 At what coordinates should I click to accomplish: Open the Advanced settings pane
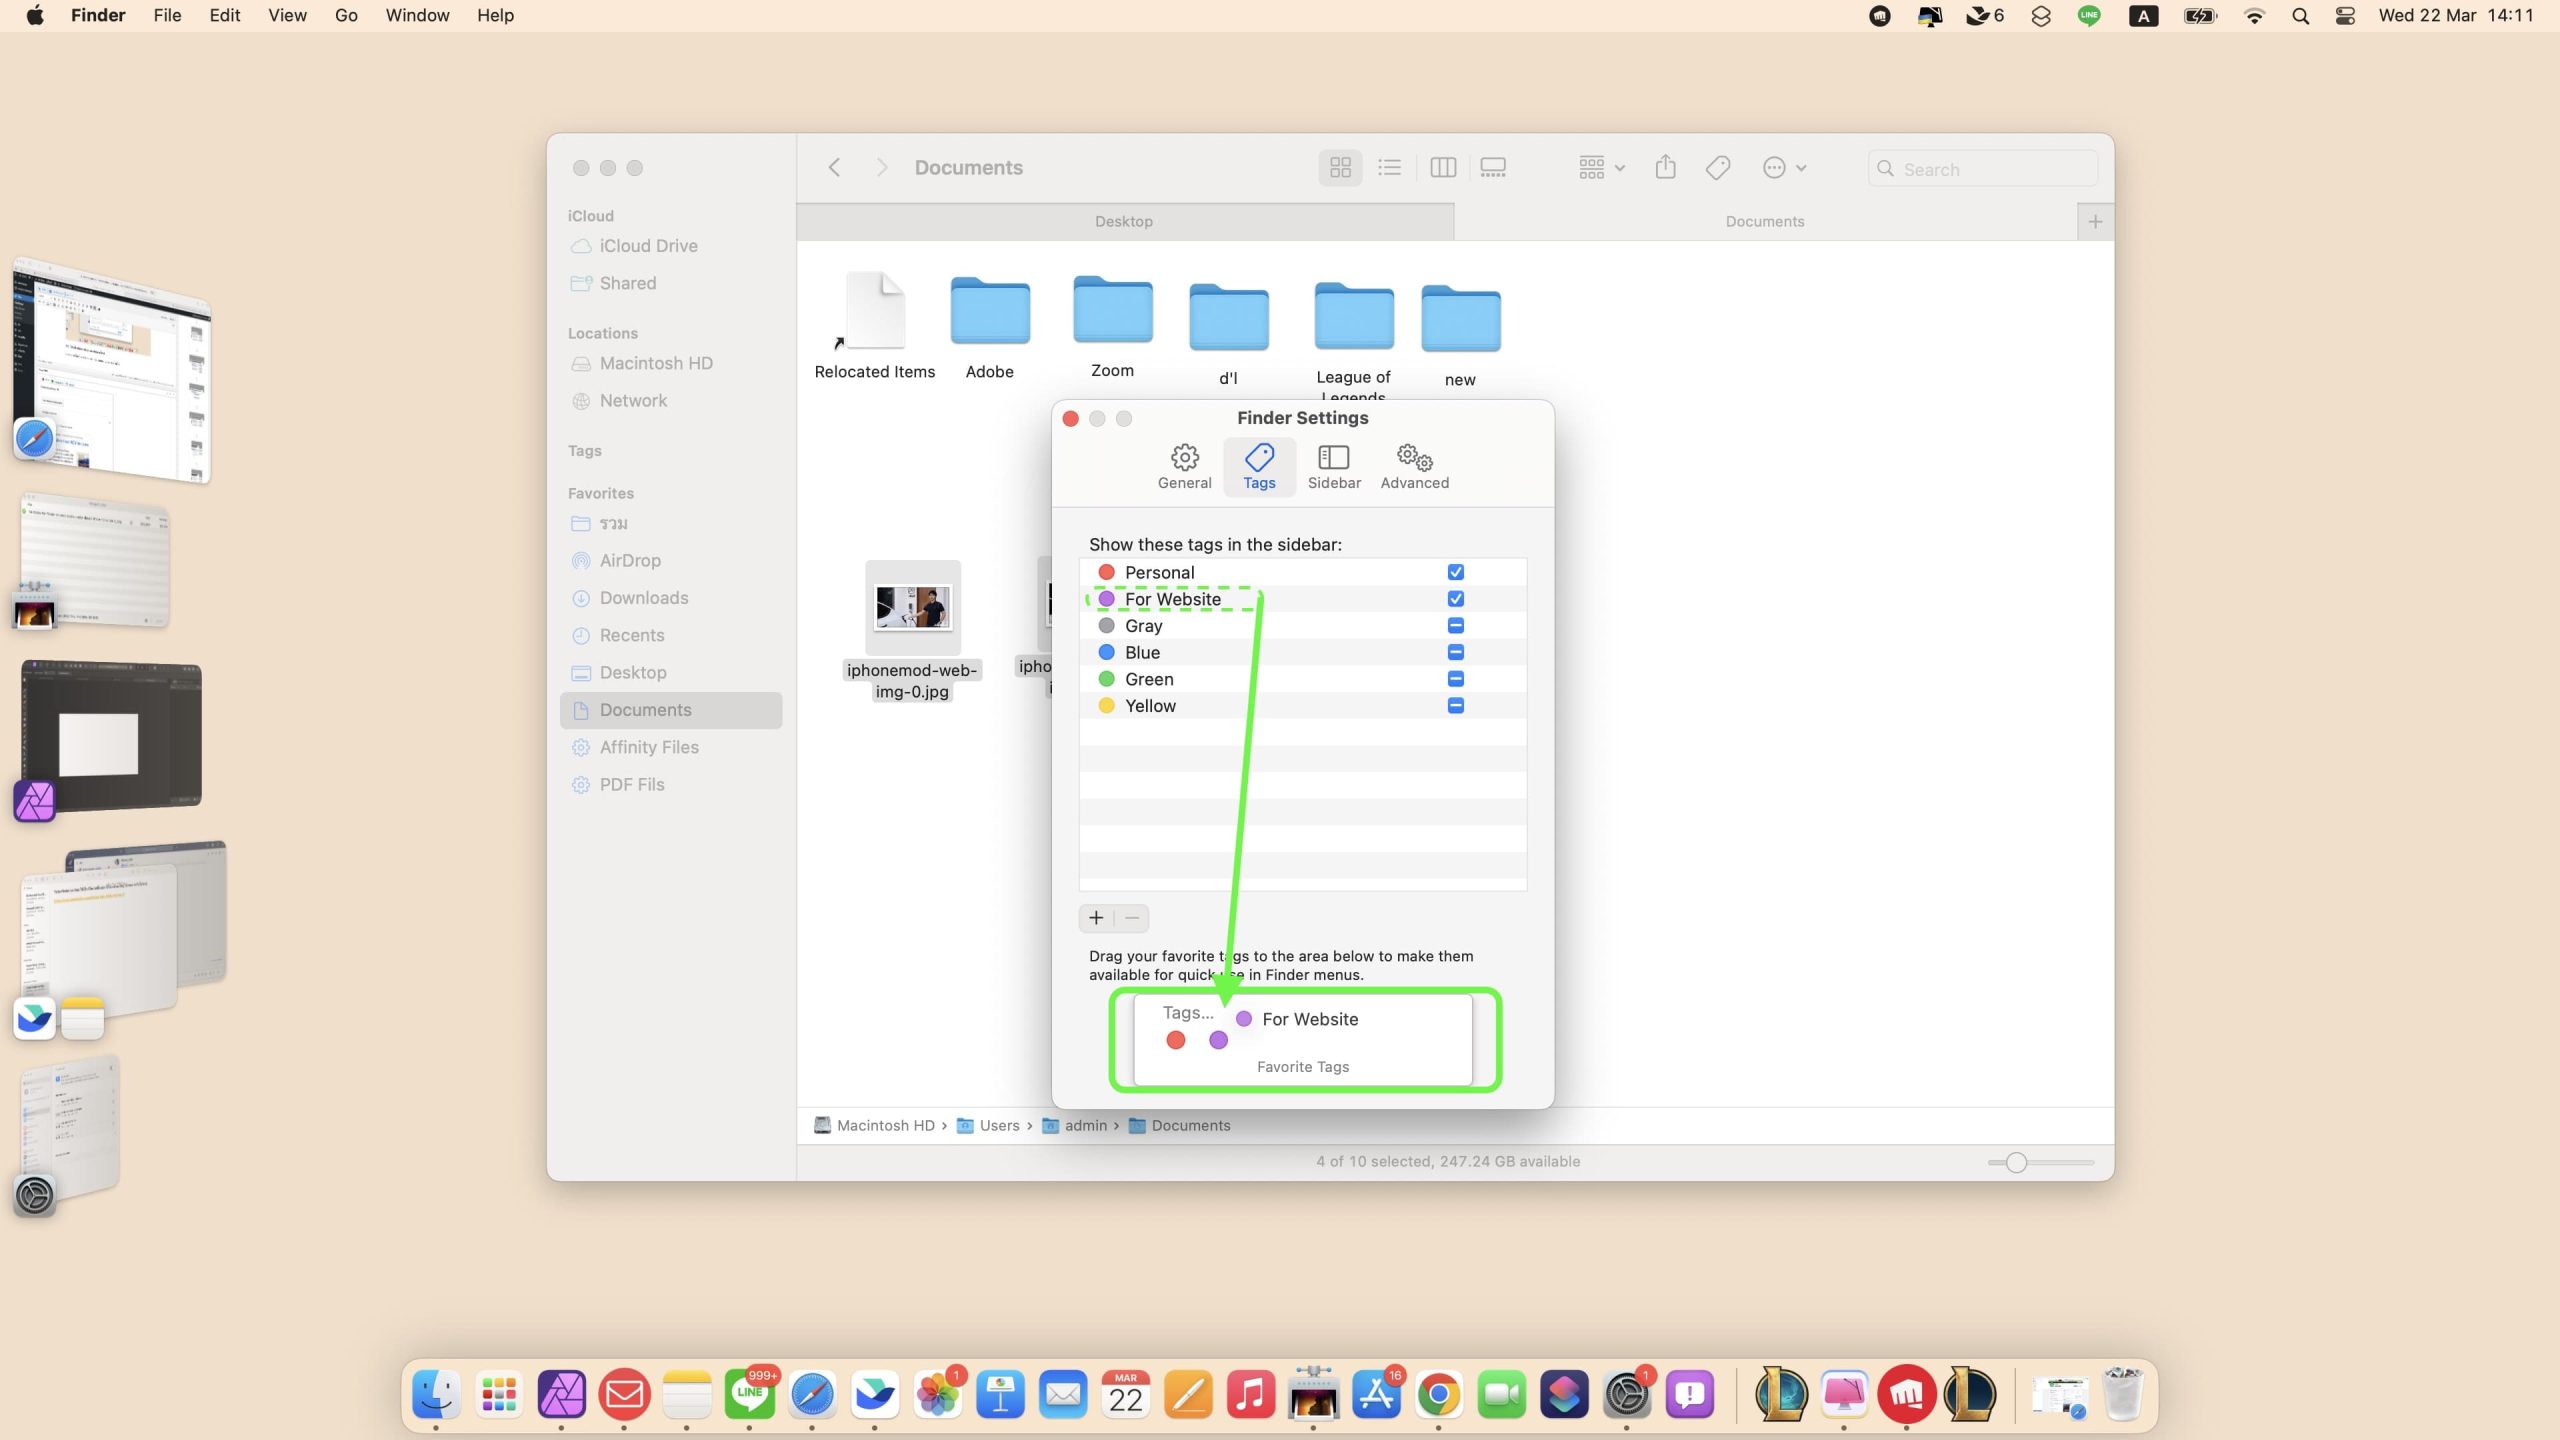(x=1414, y=467)
